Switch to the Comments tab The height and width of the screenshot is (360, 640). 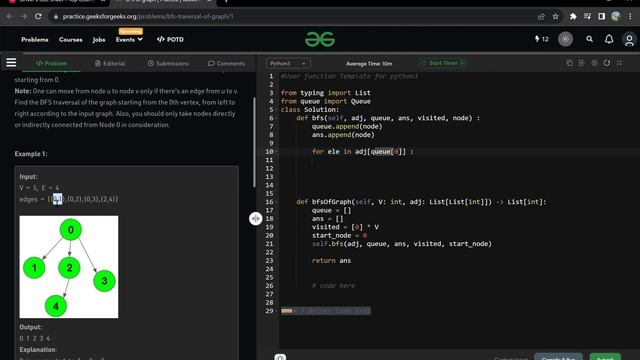pyautogui.click(x=227, y=63)
